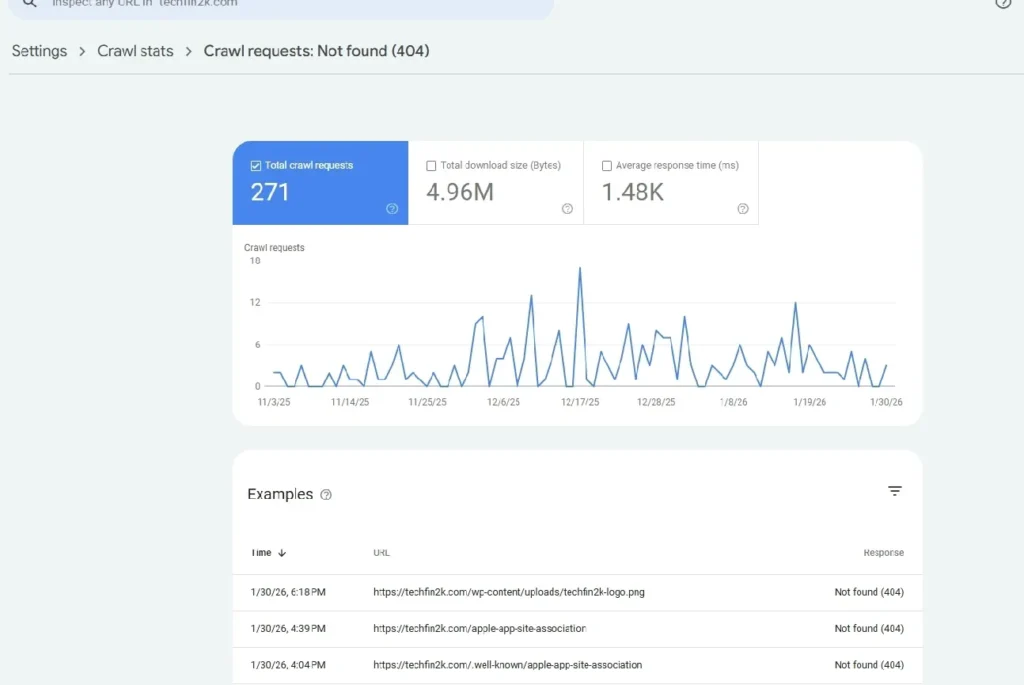Go to Crawl stats breadcrumb
The width and height of the screenshot is (1024, 685).
[135, 51]
